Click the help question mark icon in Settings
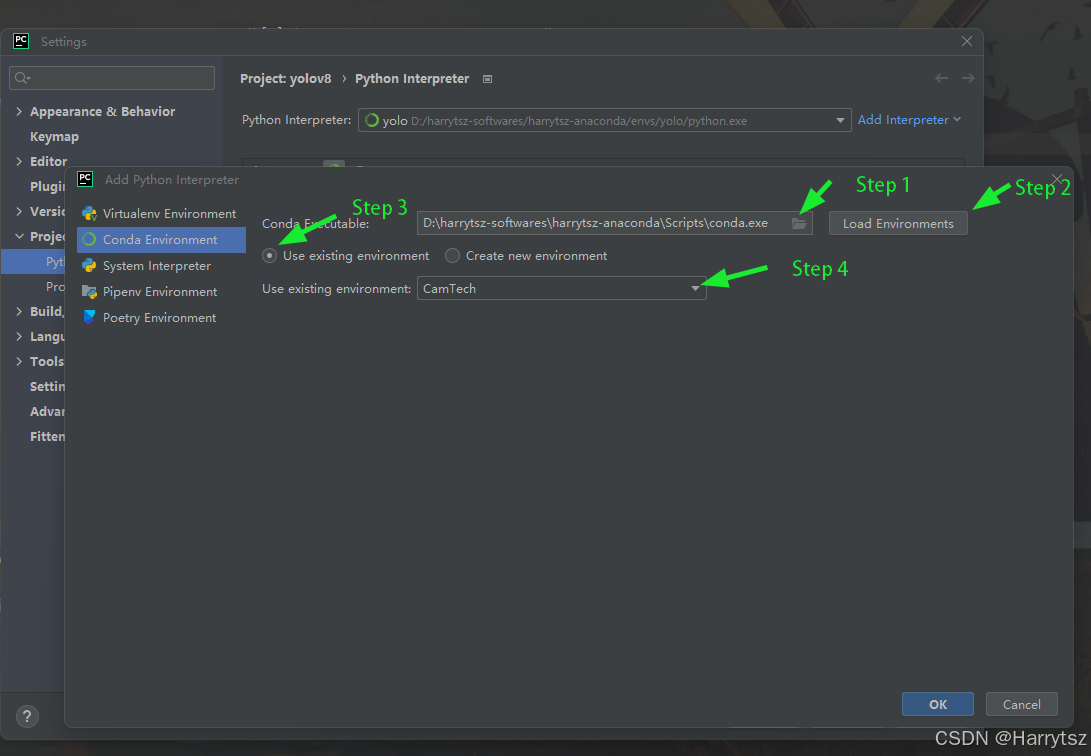The height and width of the screenshot is (756, 1091). (27, 716)
